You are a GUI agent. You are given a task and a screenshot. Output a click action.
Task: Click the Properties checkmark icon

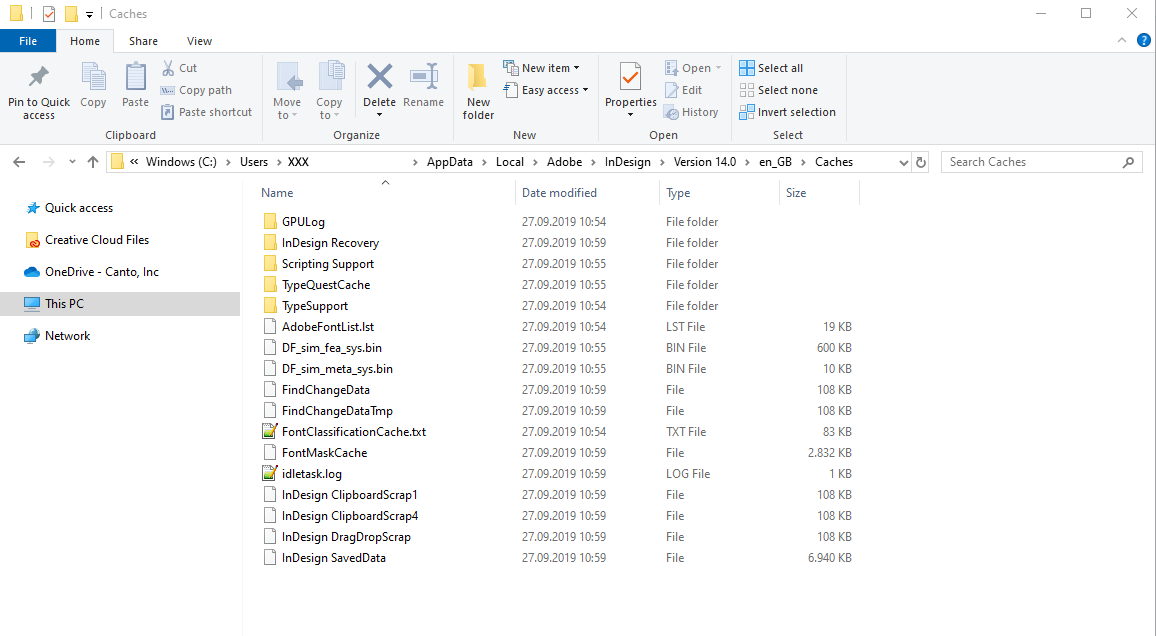pos(630,77)
